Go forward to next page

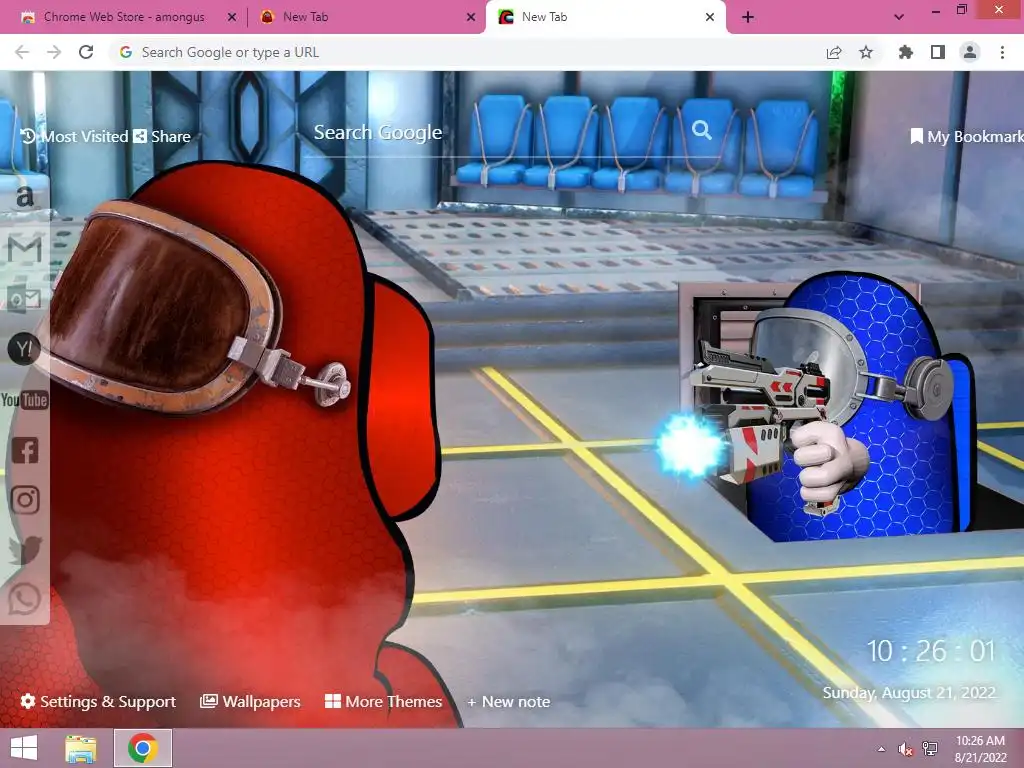click(54, 52)
